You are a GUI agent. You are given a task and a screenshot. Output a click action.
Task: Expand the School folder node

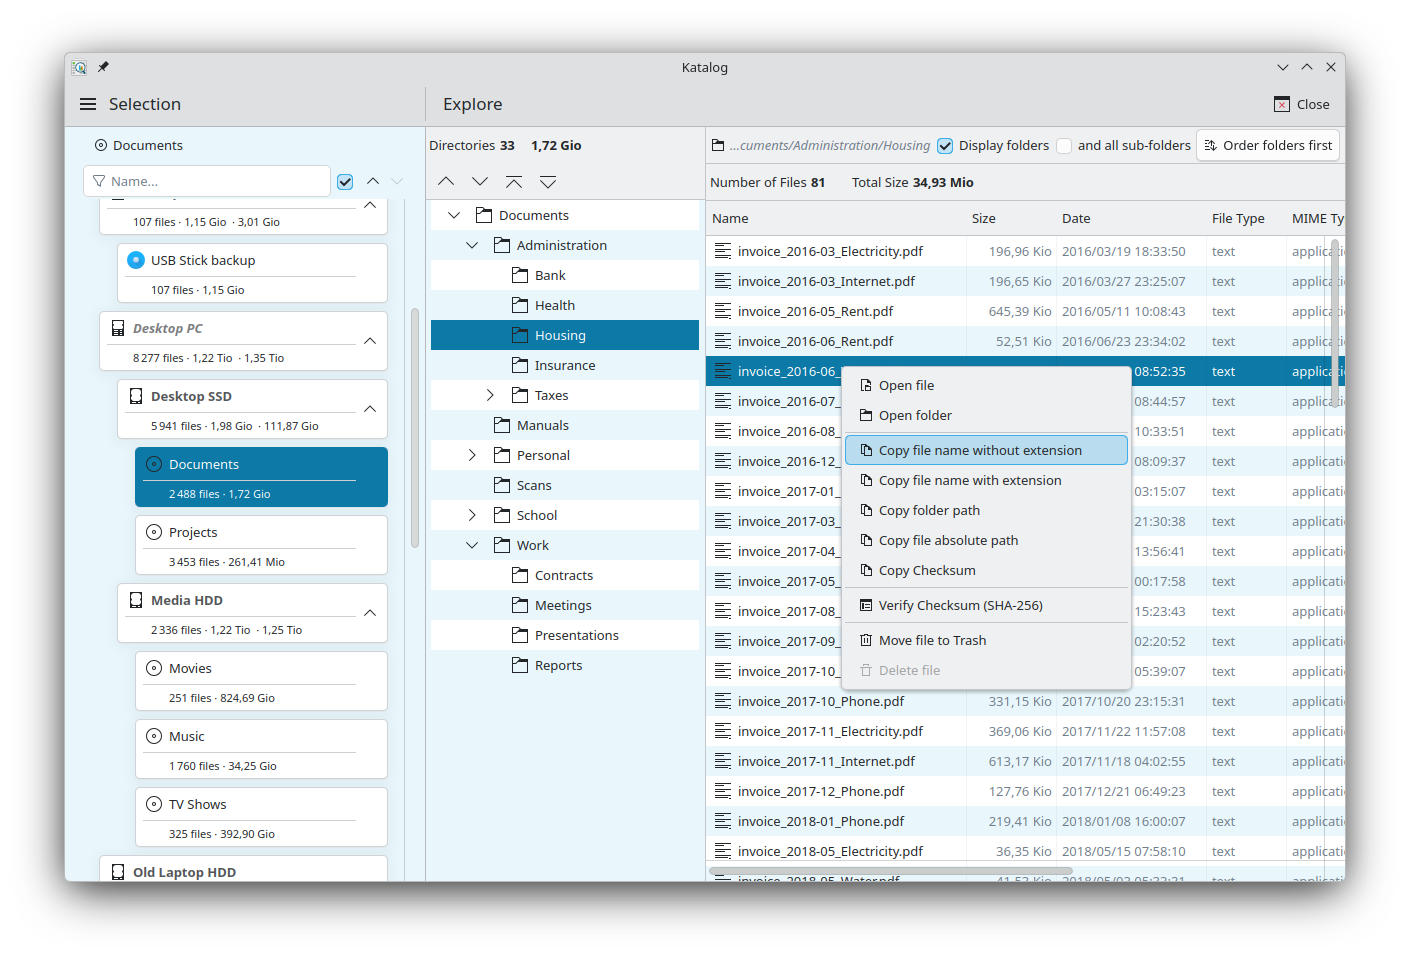coord(472,515)
